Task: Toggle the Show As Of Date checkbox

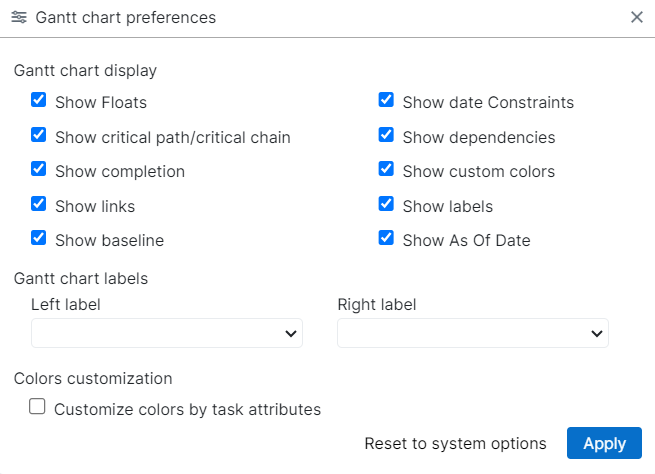Action: point(386,239)
